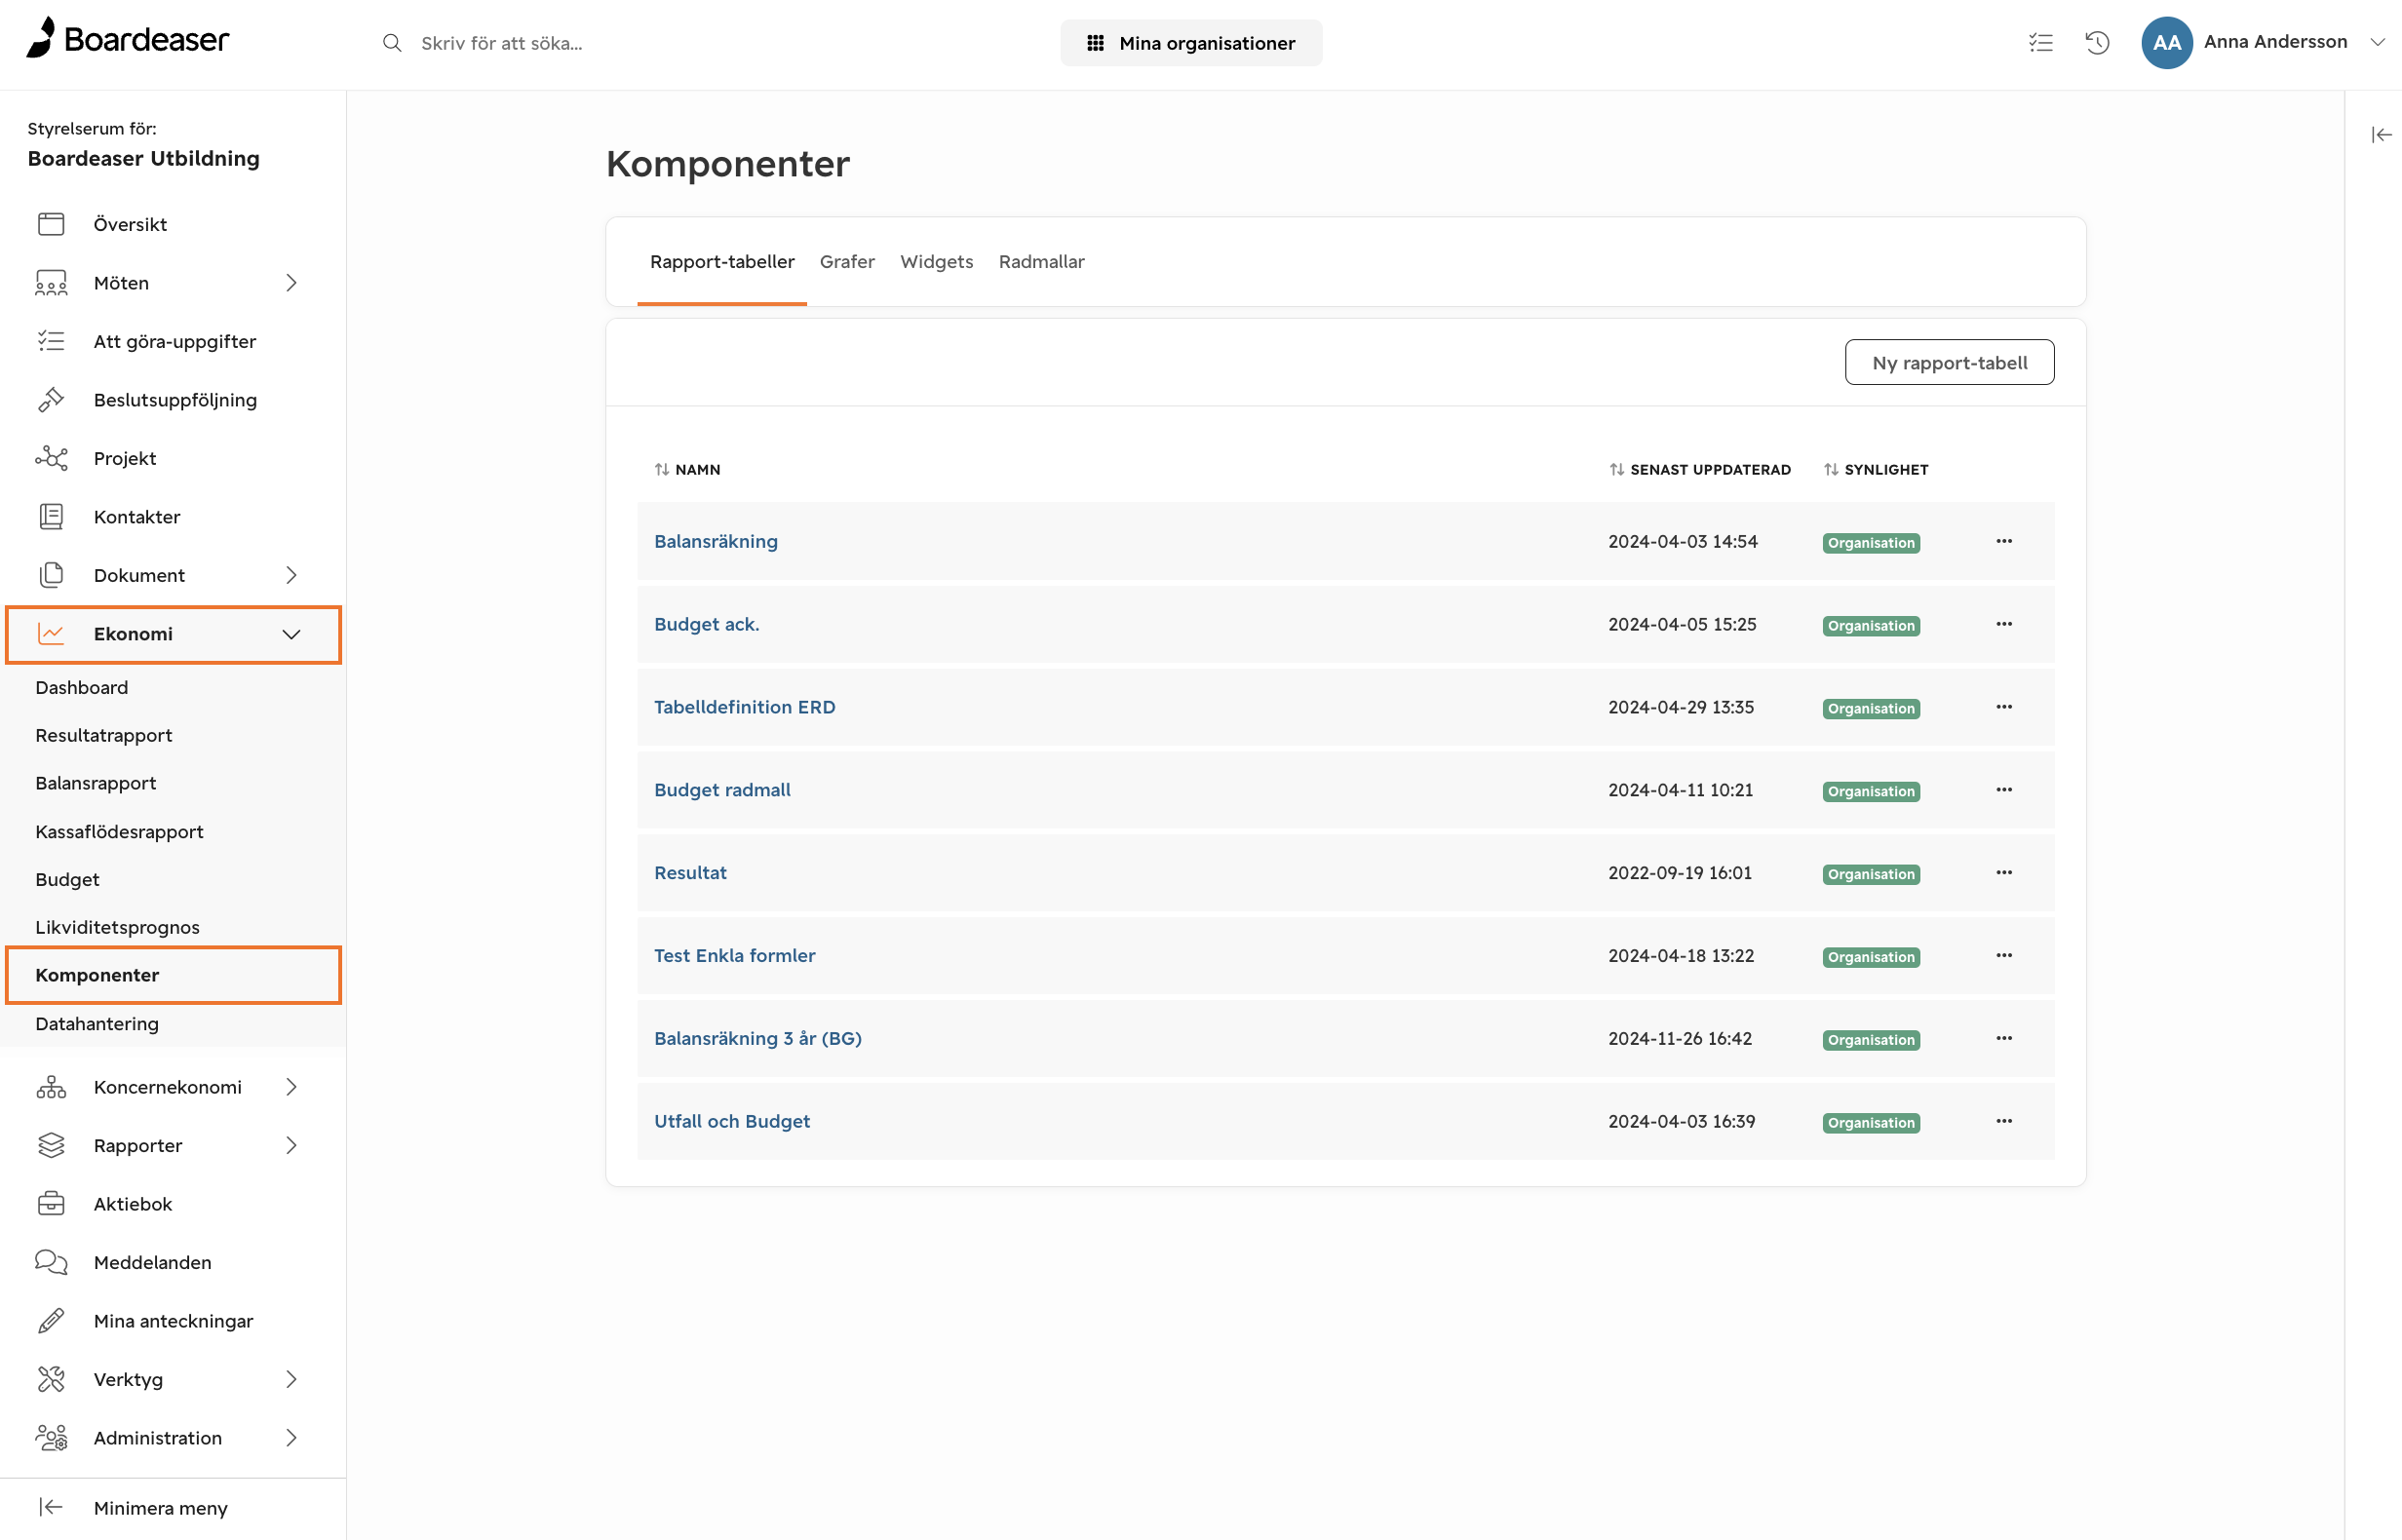Open Datahantering in the sidebar
This screenshot has width=2402, height=1540.
[96, 1023]
